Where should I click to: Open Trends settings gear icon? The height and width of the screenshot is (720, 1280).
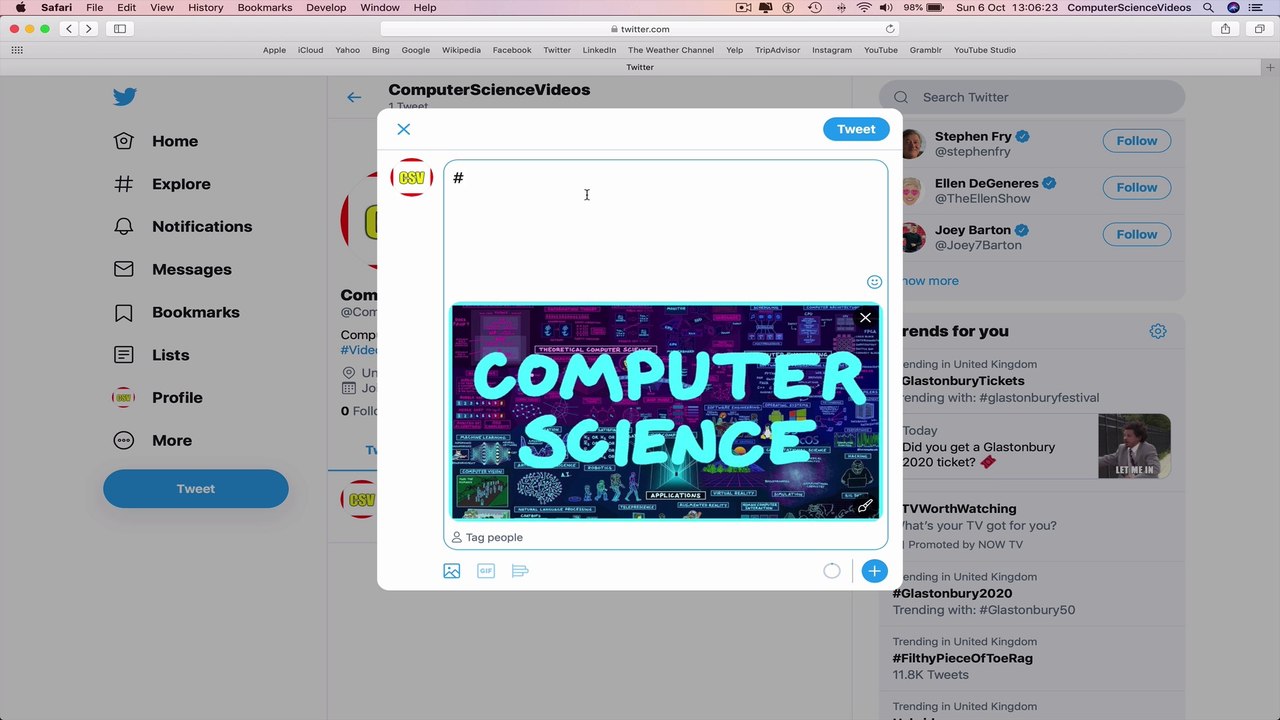1158,331
